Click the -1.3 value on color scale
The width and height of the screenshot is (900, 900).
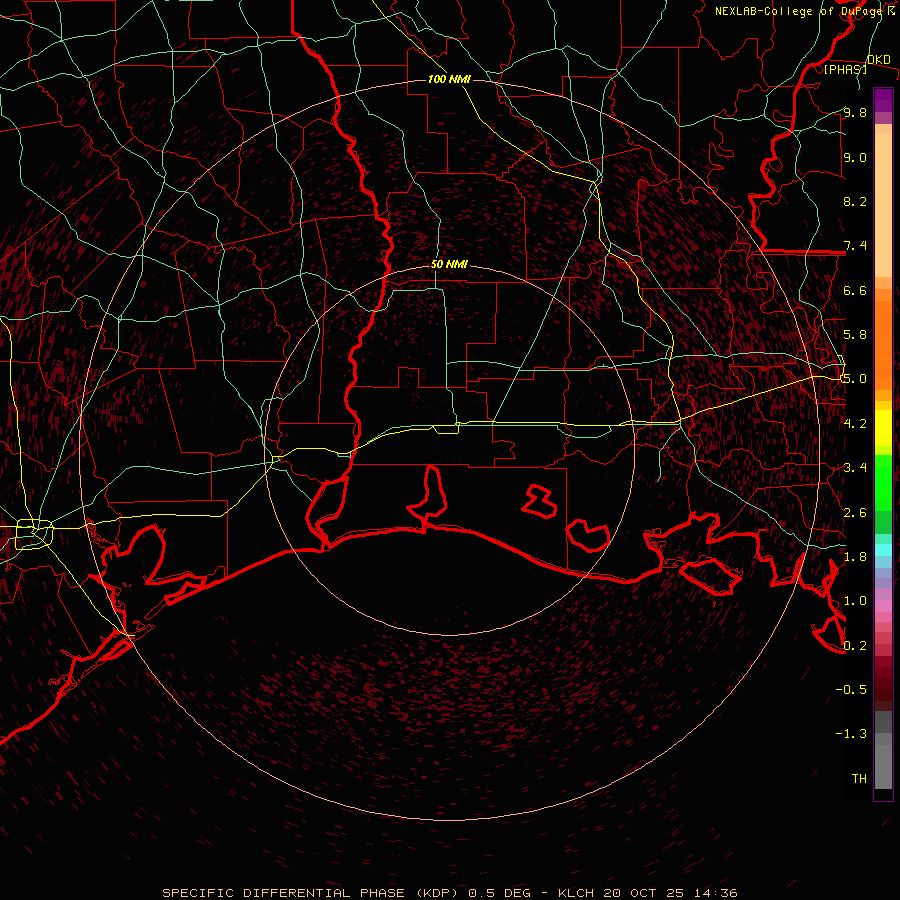(851, 734)
